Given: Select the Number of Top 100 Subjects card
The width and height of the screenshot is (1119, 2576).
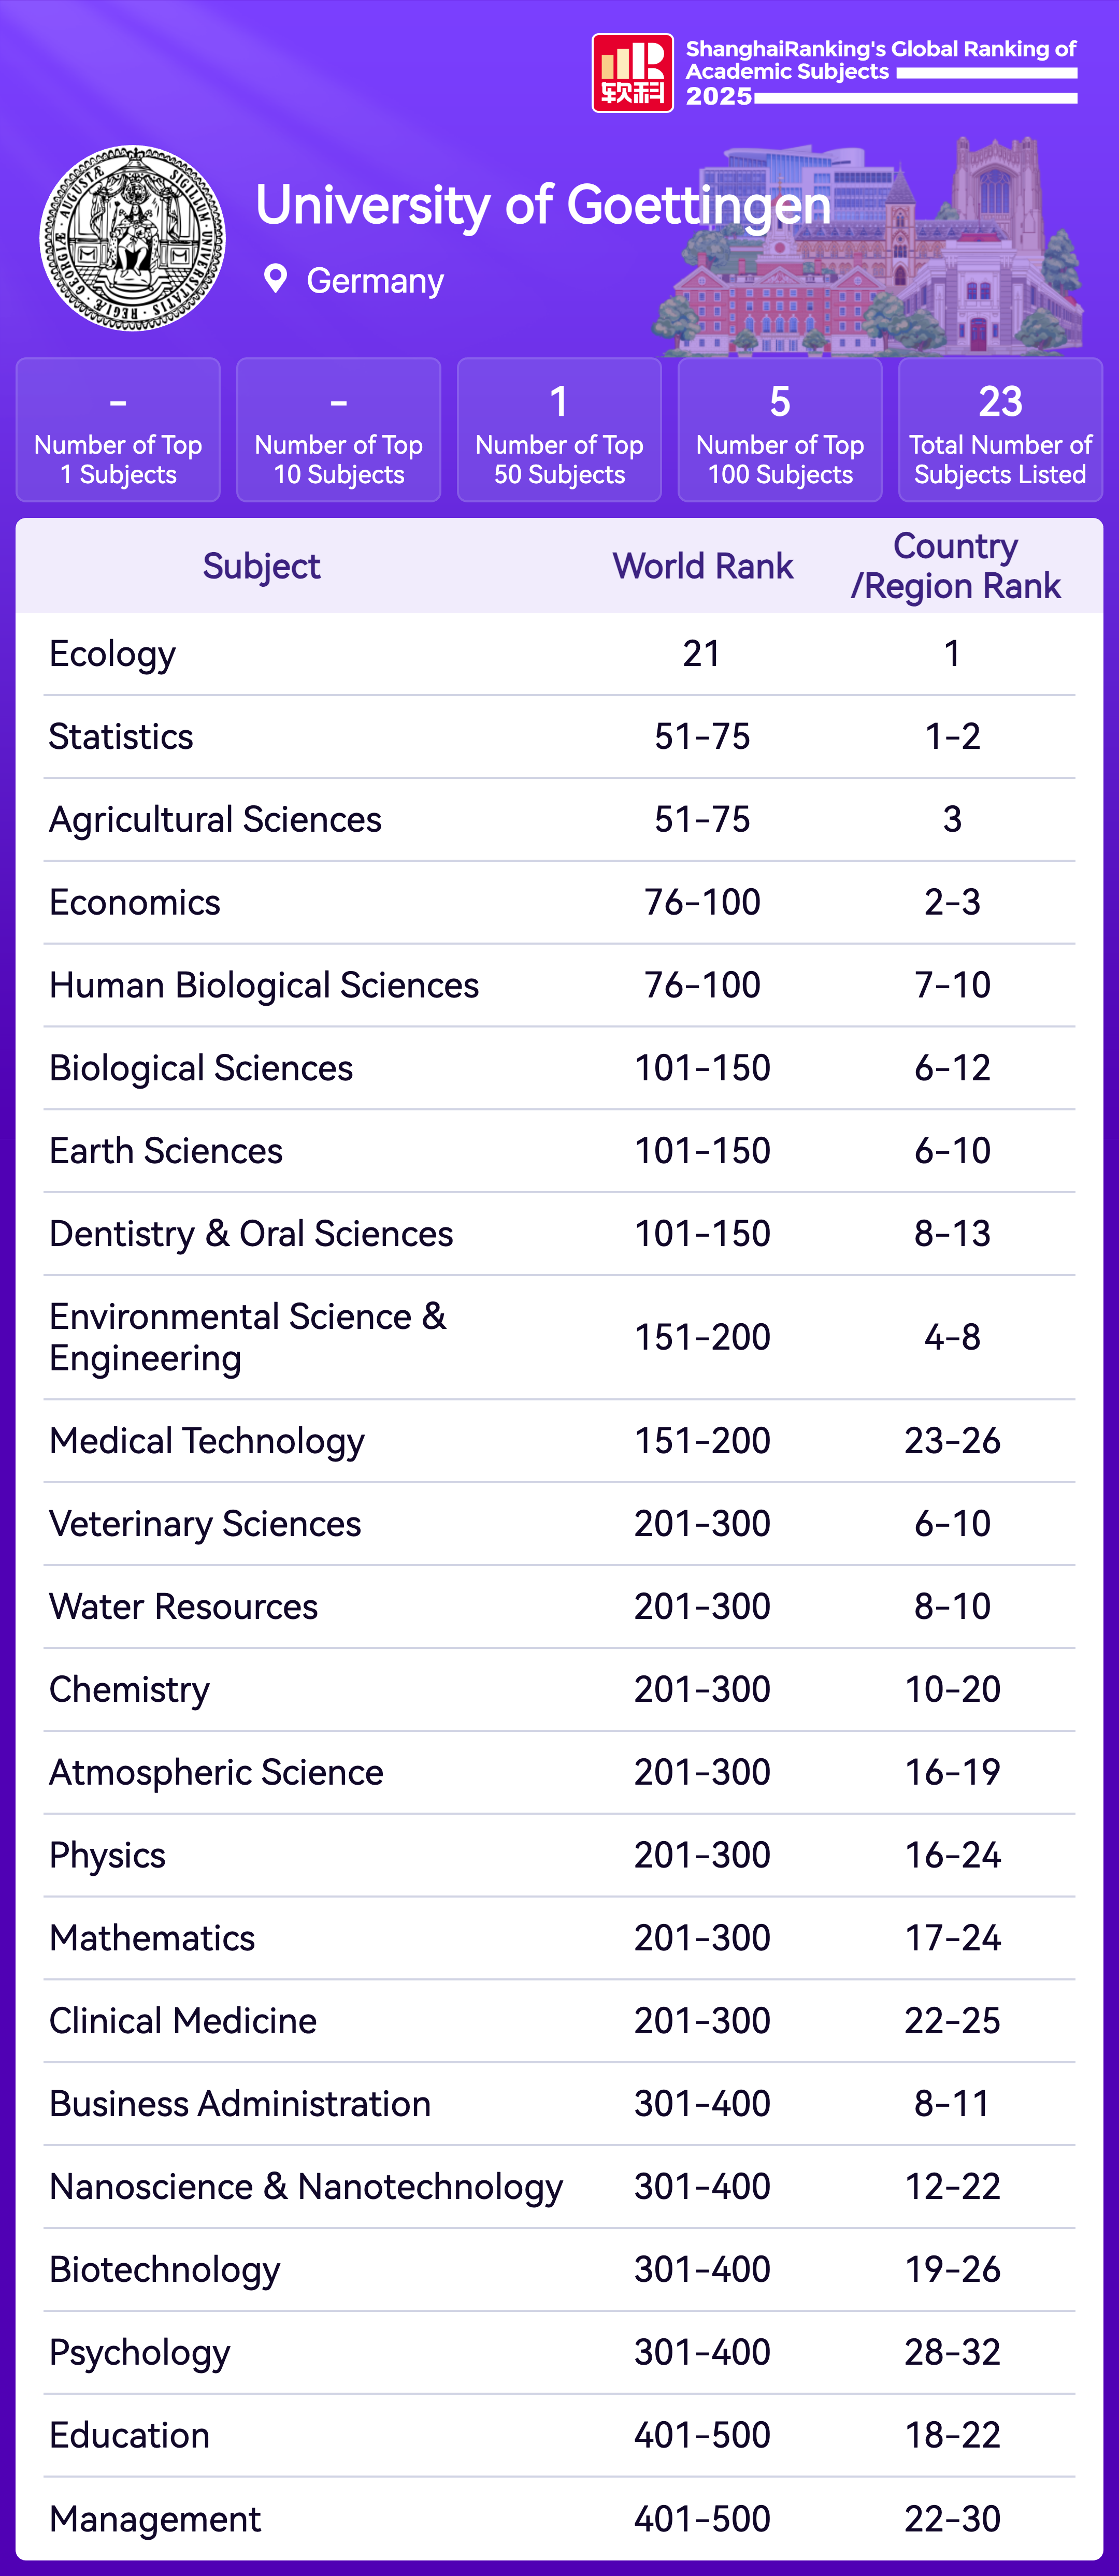Looking at the screenshot, I should 780,430.
